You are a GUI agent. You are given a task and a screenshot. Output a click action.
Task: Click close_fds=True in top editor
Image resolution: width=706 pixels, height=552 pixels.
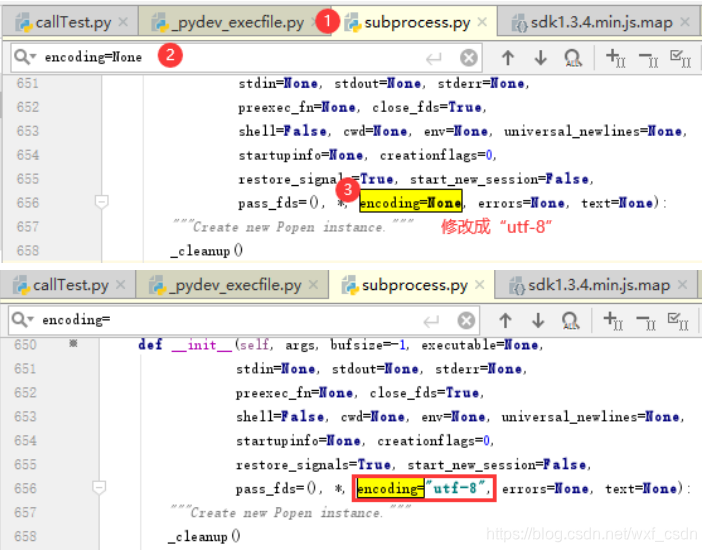(427, 108)
